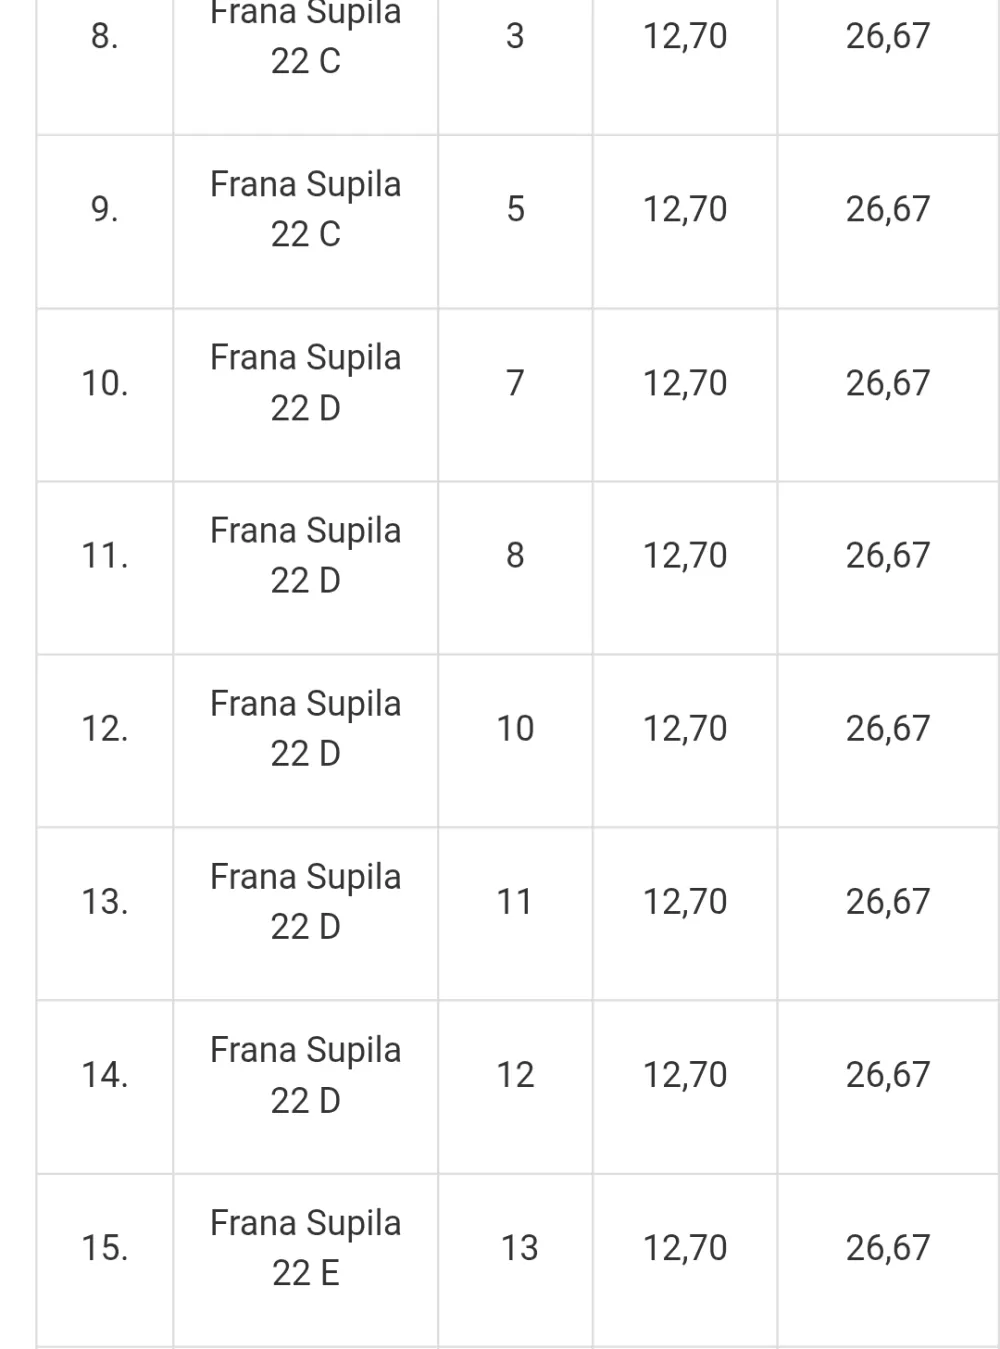Tap the value 13 in row 15
Screen dimensions: 1000x1349
pos(519,1248)
